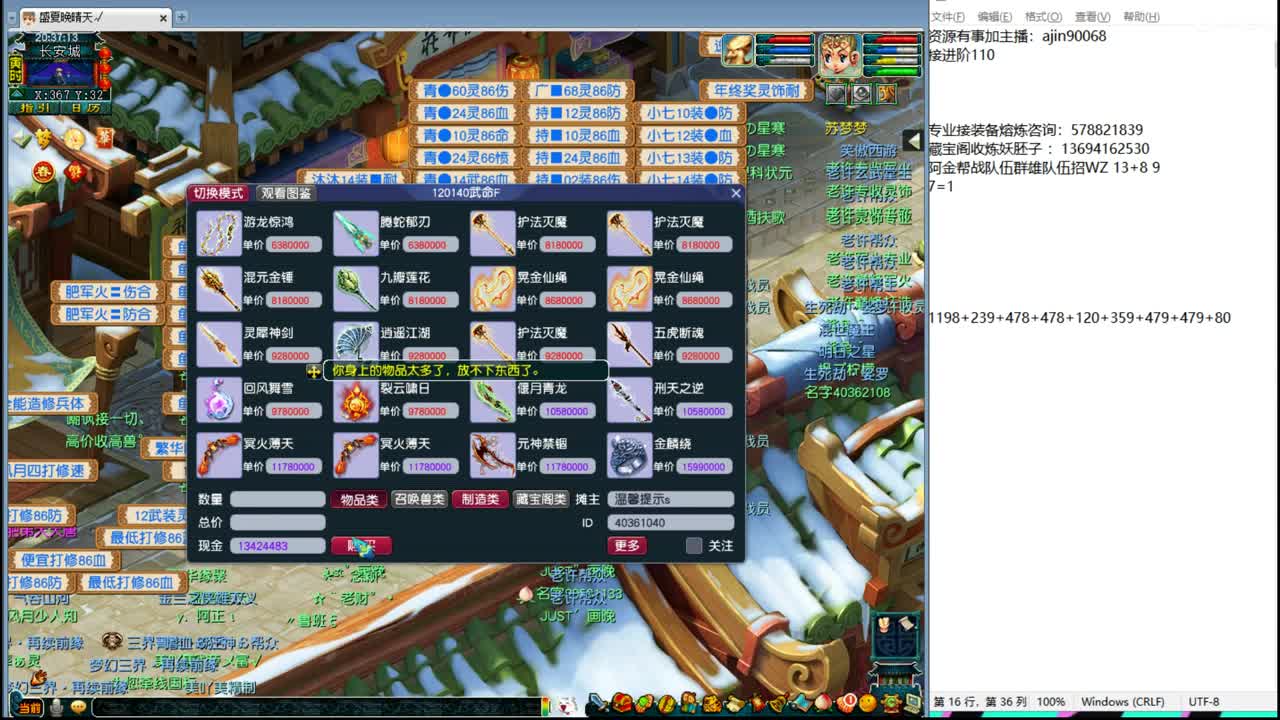Viewport: 1280px width, 720px height.
Task: Open Notepad 编辑(E) menu
Action: coord(995,17)
